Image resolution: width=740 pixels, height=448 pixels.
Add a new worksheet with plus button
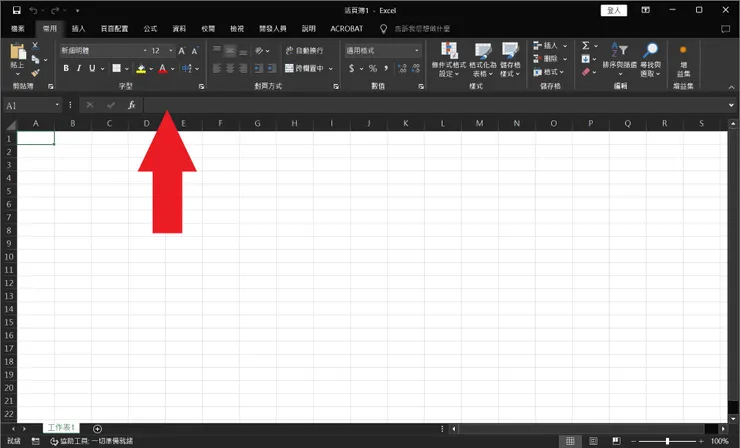tap(97, 429)
